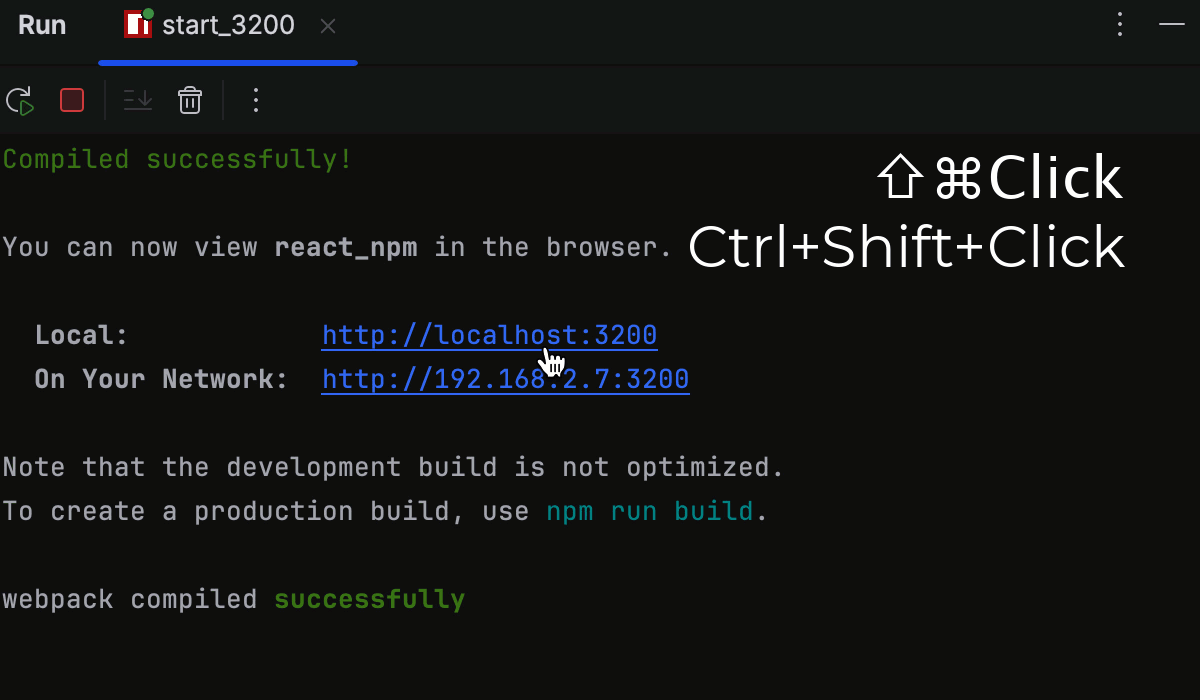Stop the running process

coord(72,100)
